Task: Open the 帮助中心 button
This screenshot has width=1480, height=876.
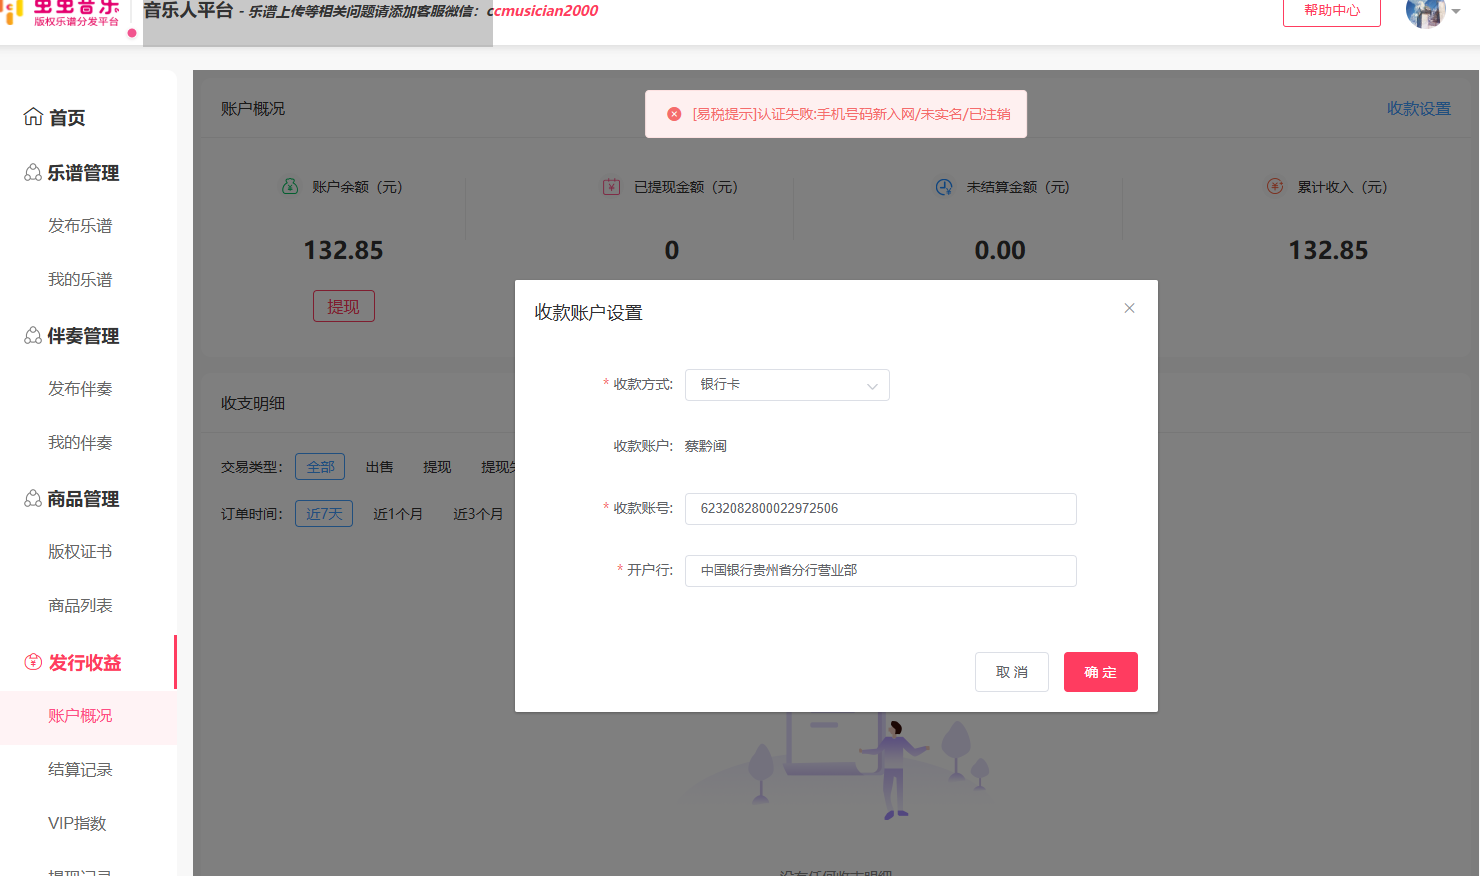Action: click(x=1332, y=11)
